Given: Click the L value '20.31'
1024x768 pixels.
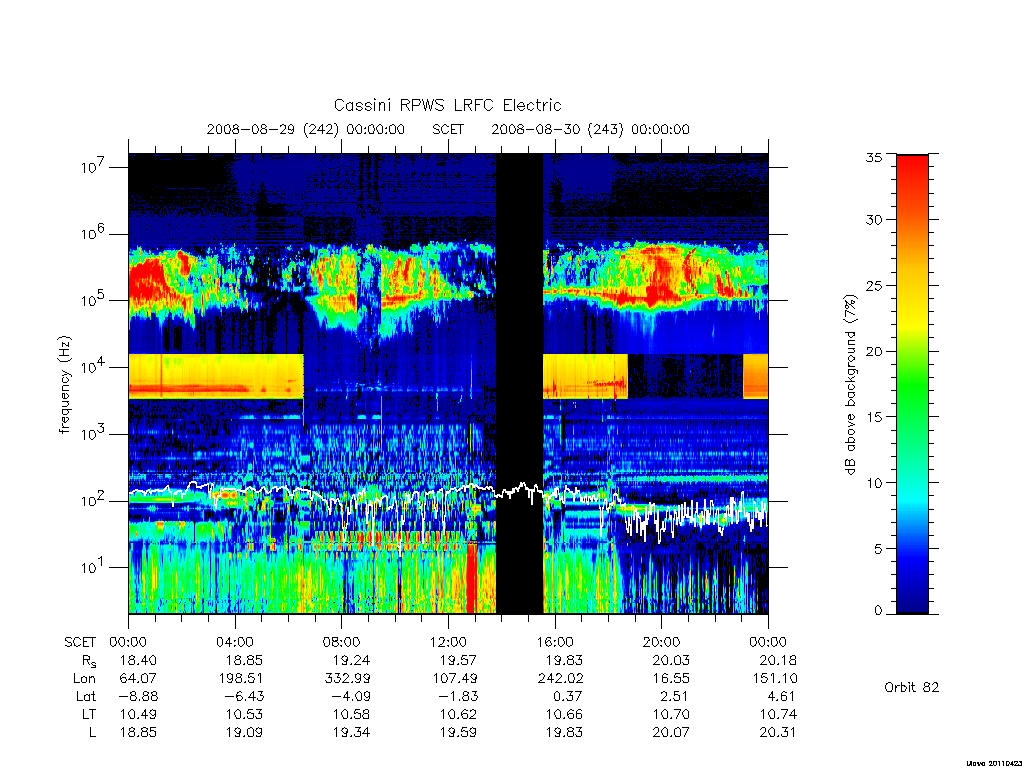Looking at the screenshot, I should (x=778, y=733).
